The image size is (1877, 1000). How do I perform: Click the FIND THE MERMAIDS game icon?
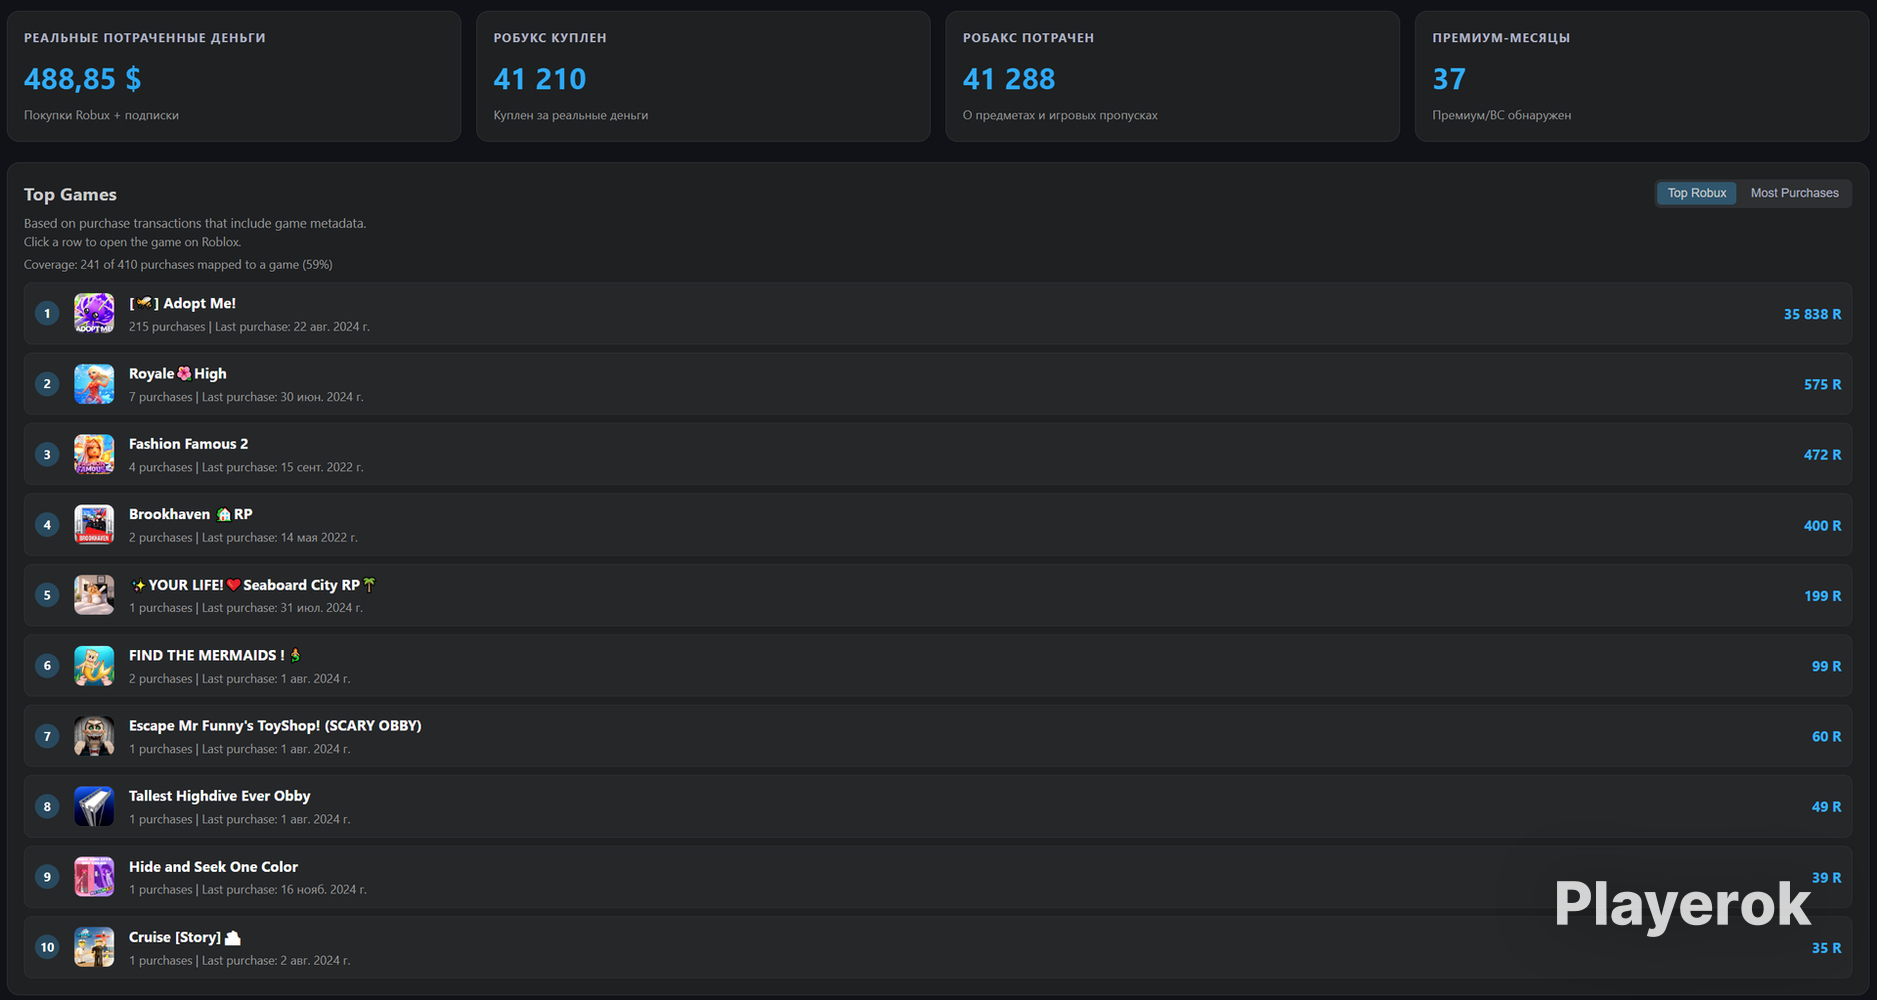pos(94,665)
